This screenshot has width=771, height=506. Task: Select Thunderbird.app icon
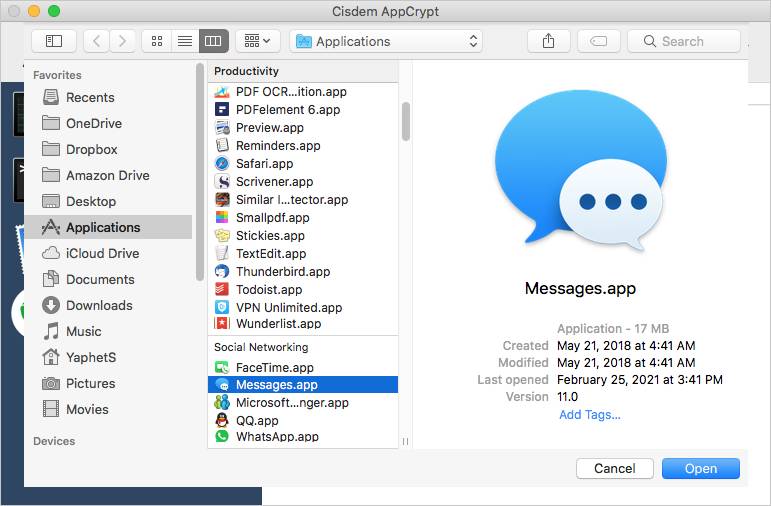click(x=222, y=271)
